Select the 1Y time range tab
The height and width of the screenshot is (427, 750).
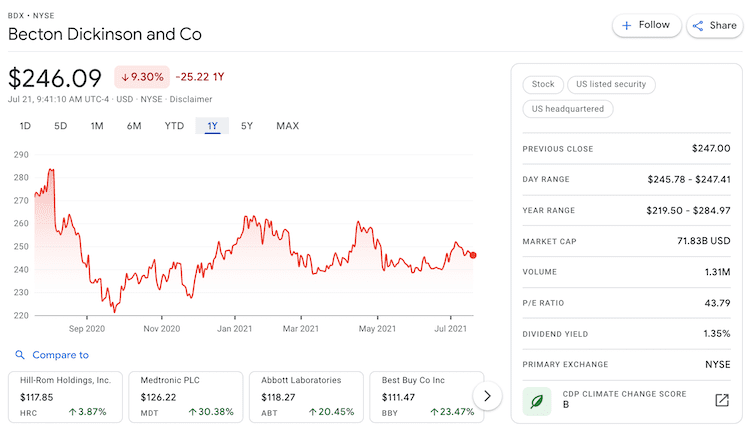point(212,126)
